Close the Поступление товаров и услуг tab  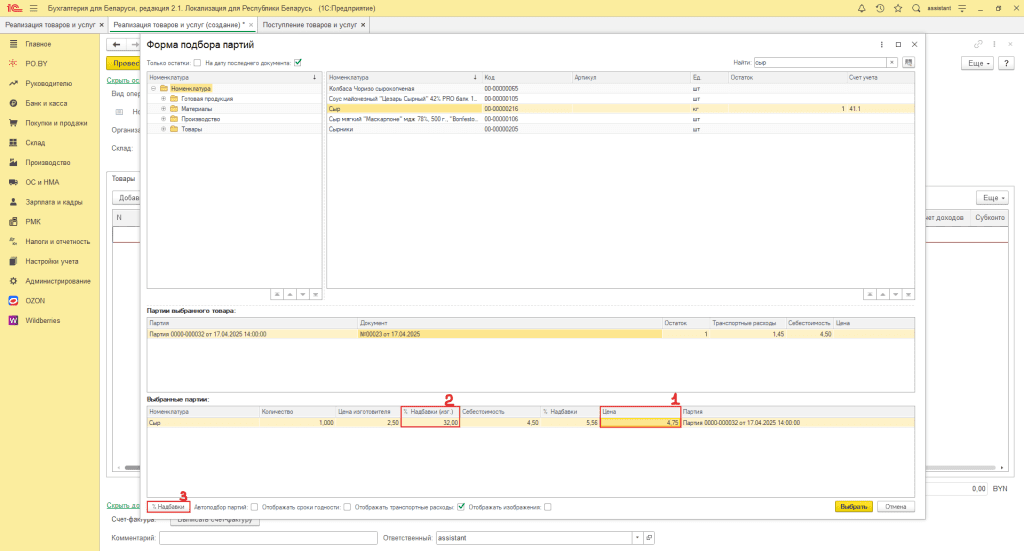click(364, 25)
